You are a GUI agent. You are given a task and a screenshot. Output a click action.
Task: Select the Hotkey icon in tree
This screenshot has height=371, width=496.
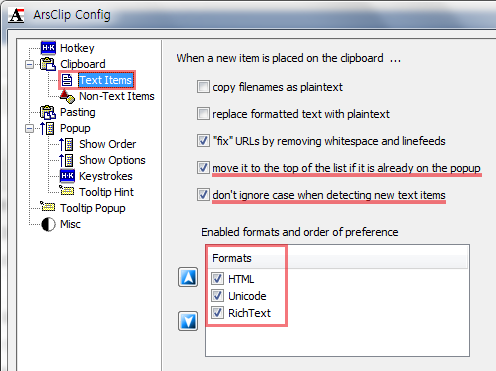[48, 48]
